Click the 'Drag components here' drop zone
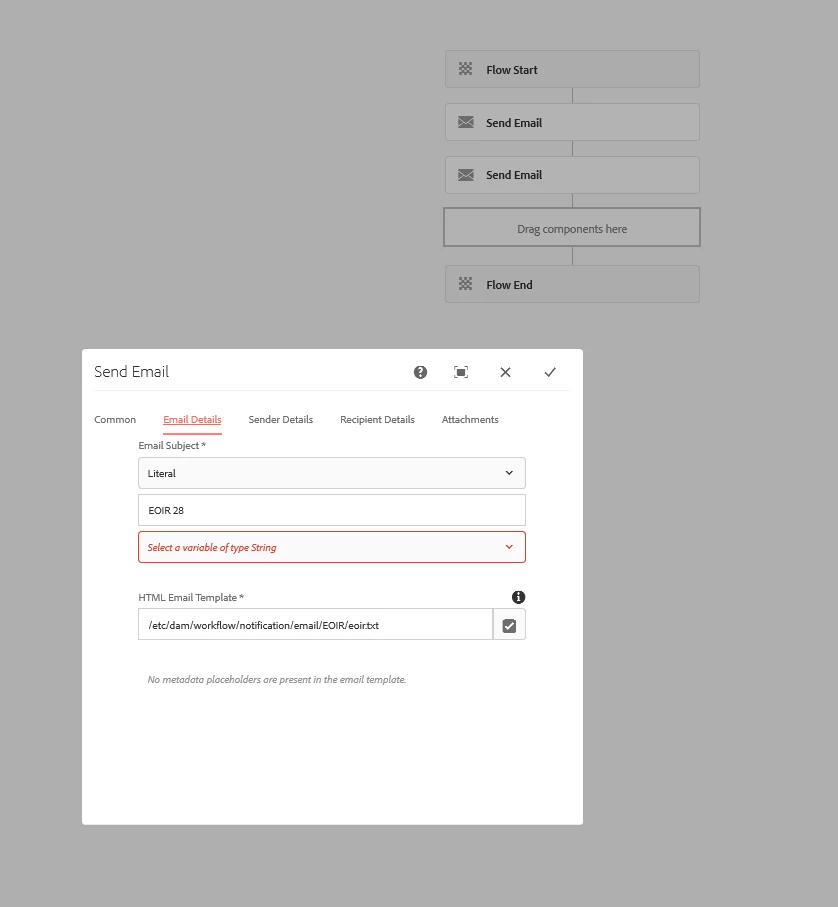This screenshot has width=838, height=907. (x=572, y=228)
